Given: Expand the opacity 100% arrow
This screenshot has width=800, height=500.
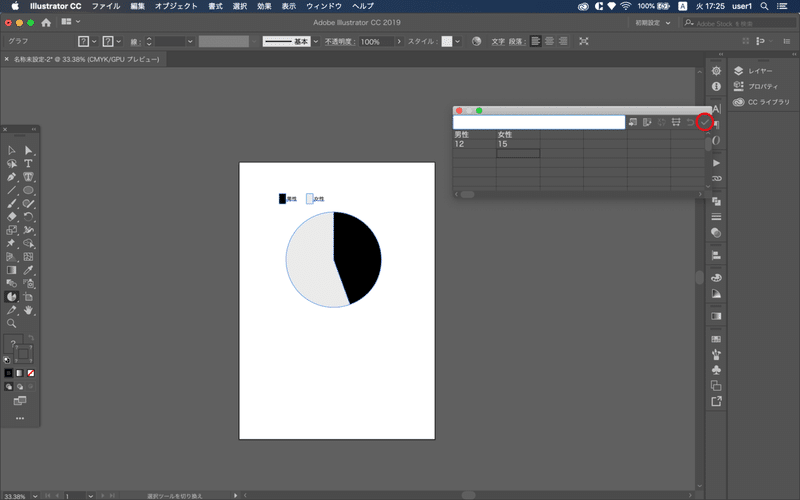Looking at the screenshot, I should 399,41.
